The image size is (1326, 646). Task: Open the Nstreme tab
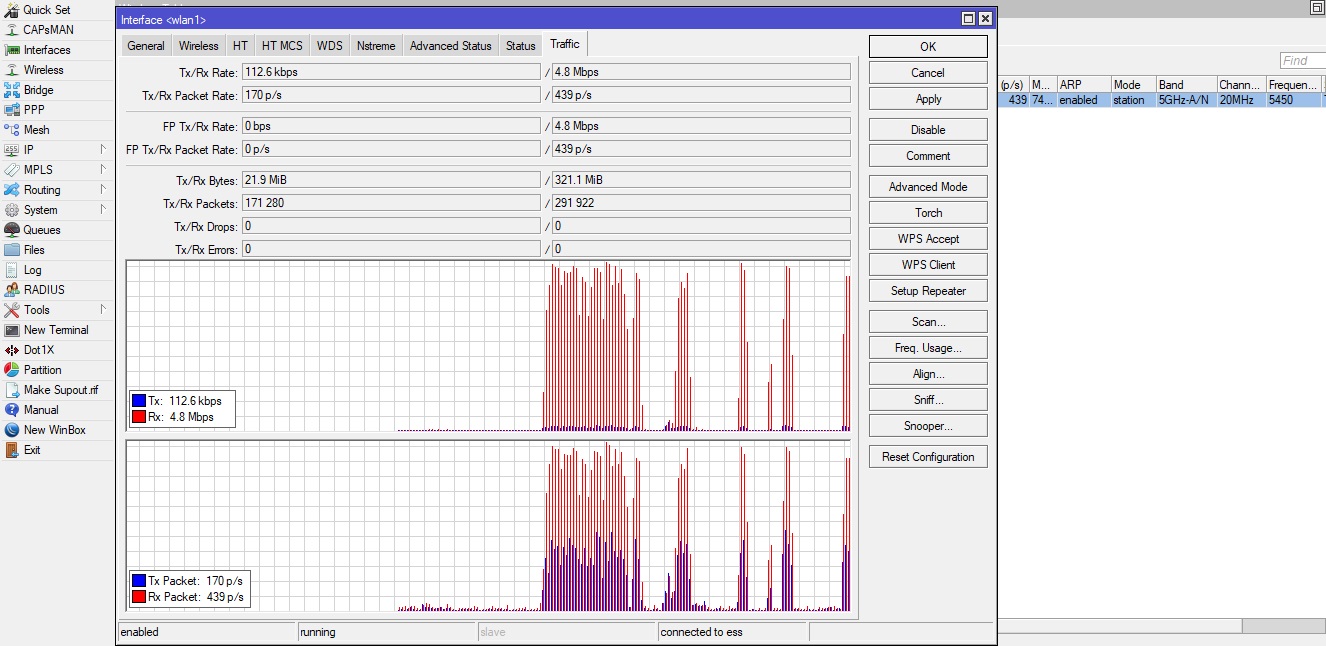click(x=375, y=45)
